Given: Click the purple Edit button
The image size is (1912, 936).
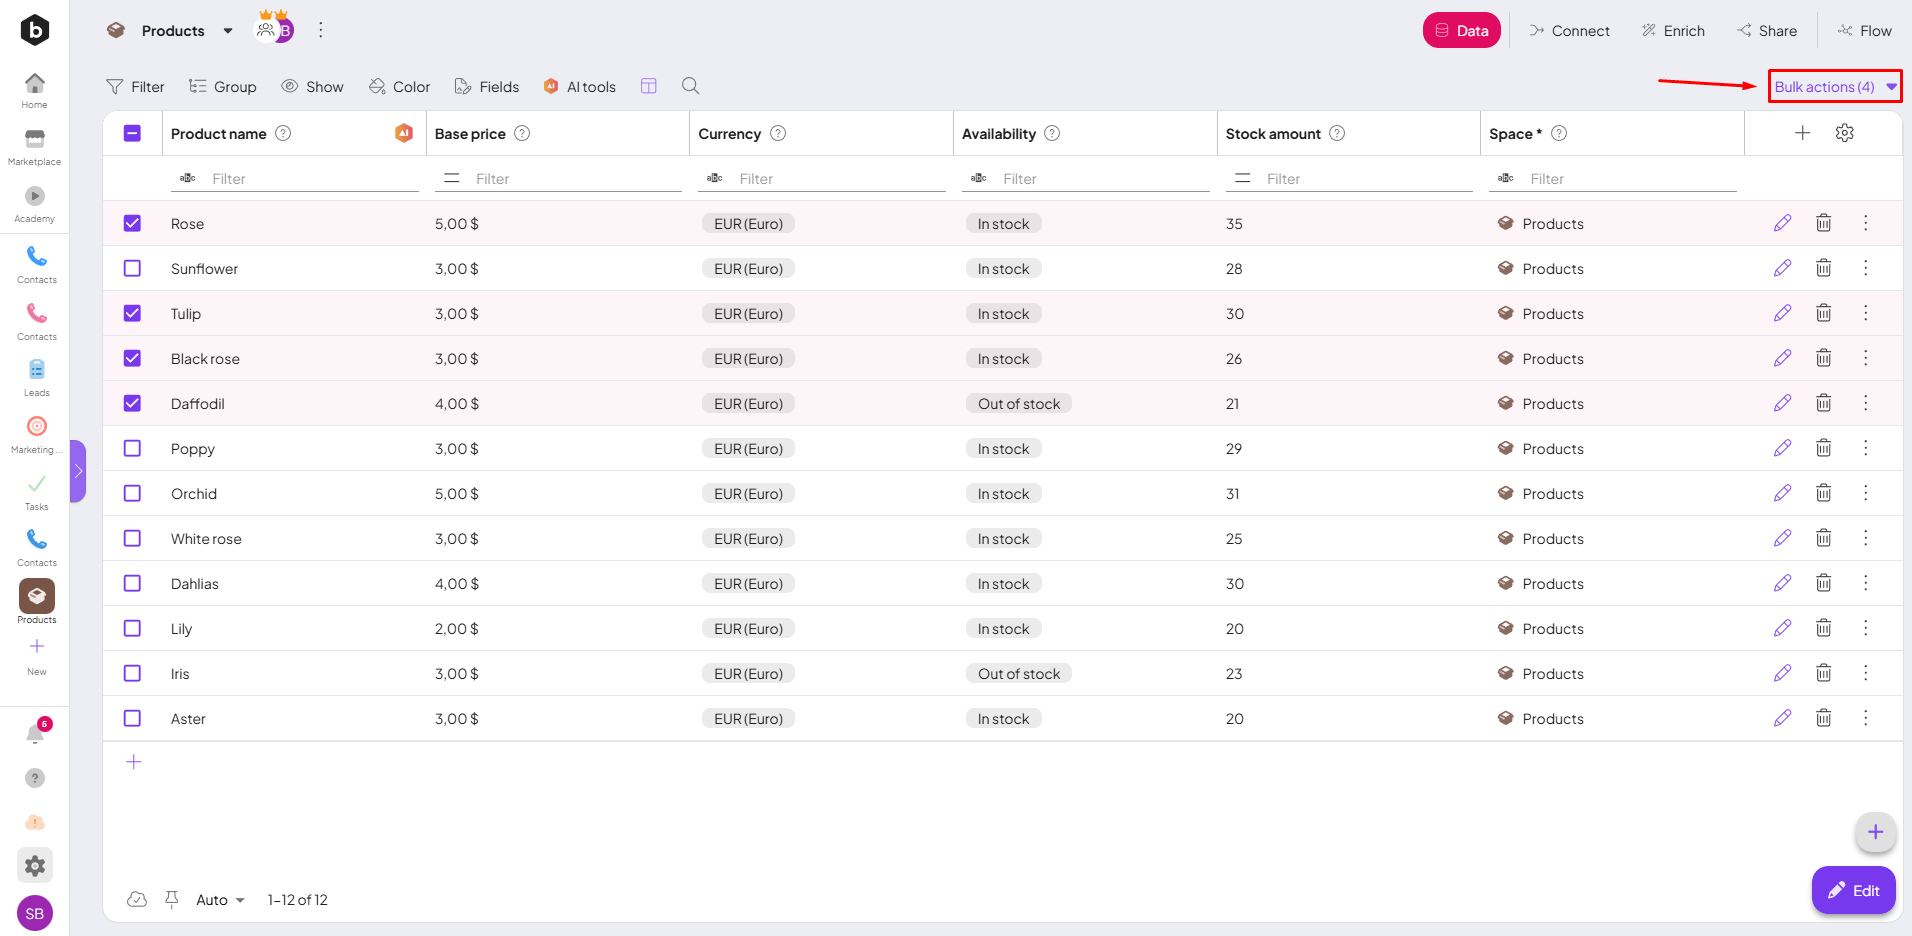Looking at the screenshot, I should pos(1853,890).
